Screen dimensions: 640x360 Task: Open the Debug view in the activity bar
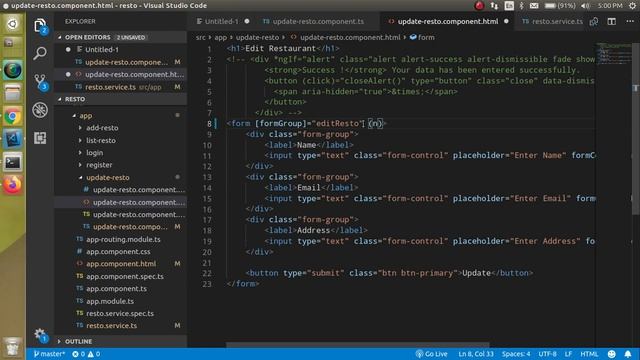click(40, 110)
